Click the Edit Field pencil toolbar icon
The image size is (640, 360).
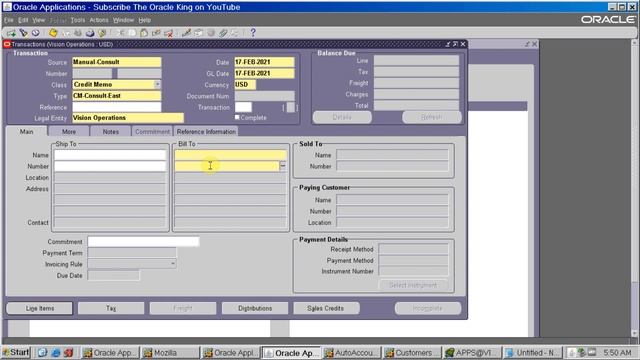pos(187,33)
